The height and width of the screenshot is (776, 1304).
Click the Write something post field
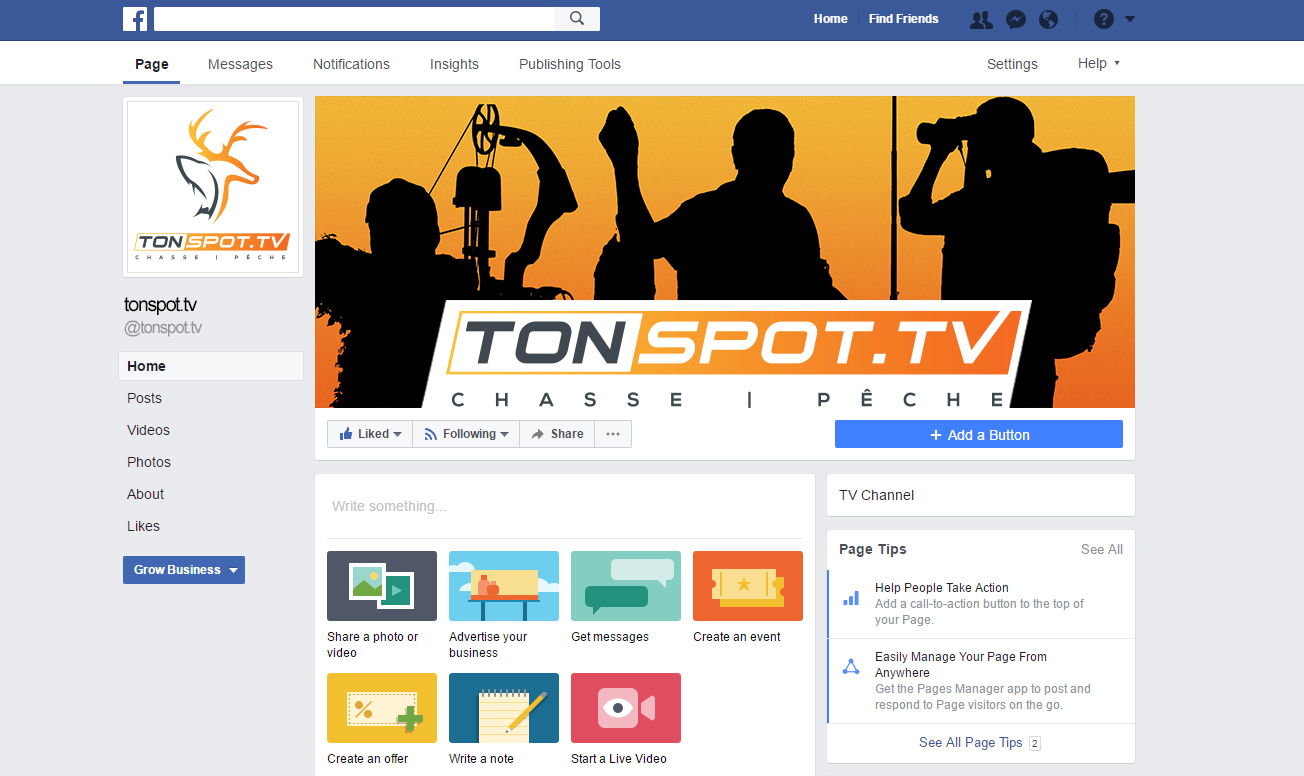565,506
